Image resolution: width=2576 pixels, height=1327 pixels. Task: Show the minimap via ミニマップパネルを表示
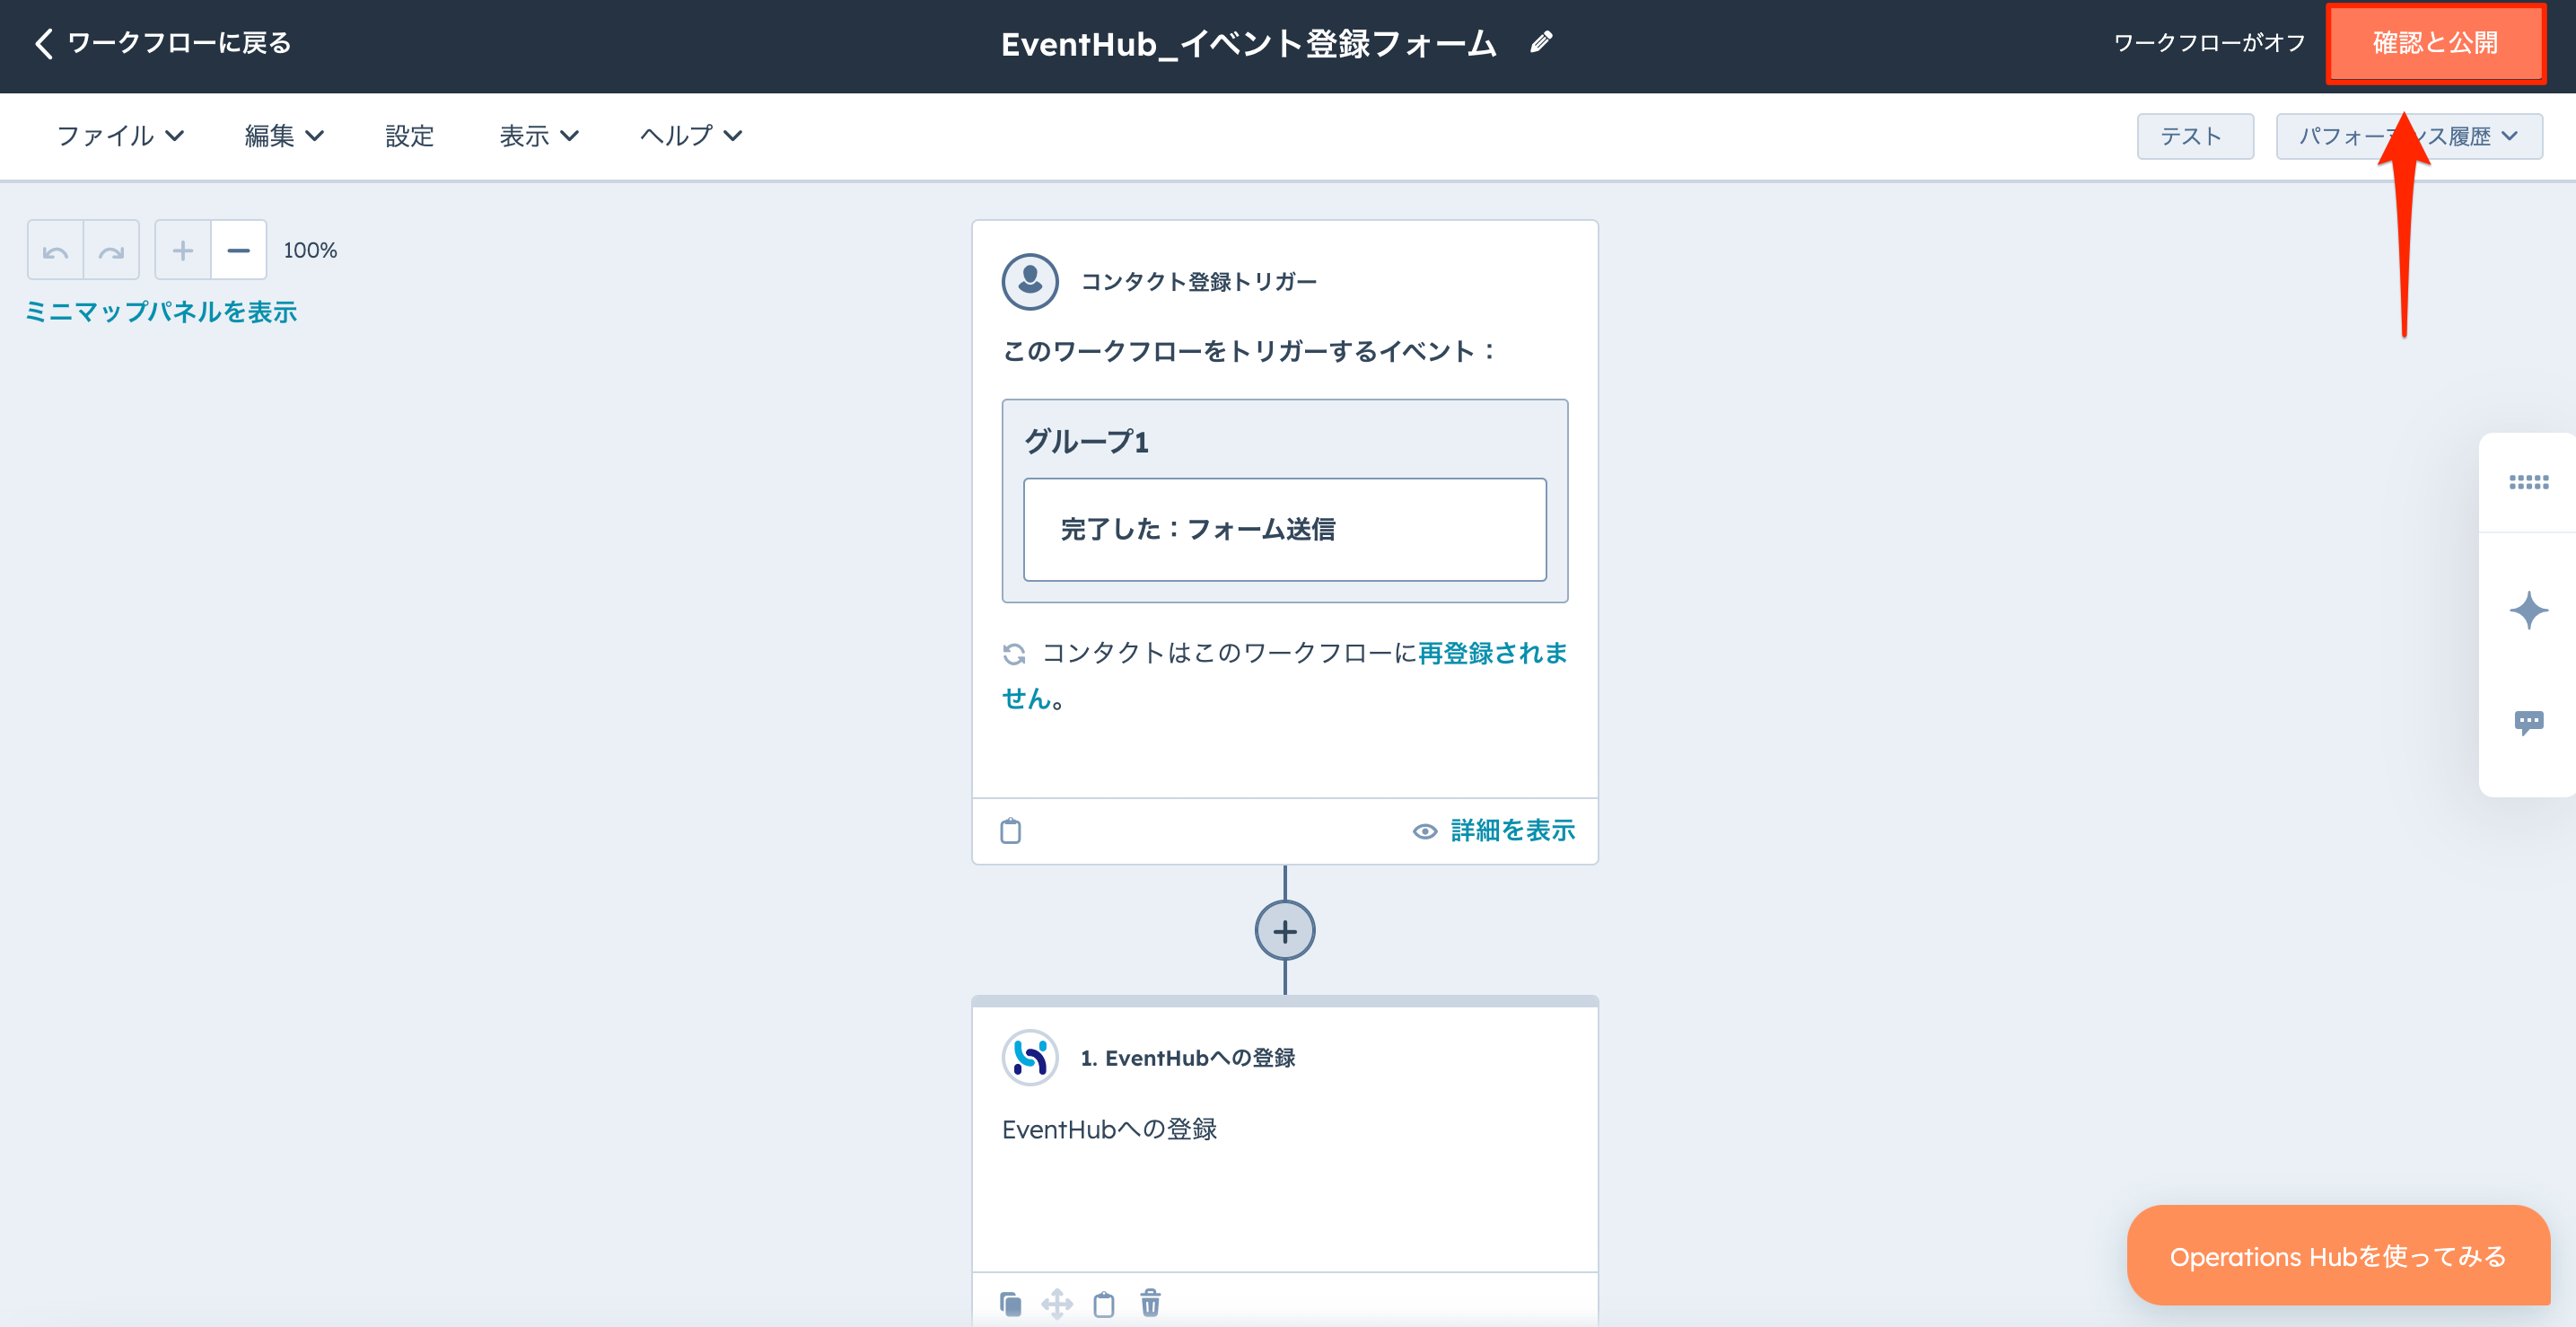click(161, 312)
